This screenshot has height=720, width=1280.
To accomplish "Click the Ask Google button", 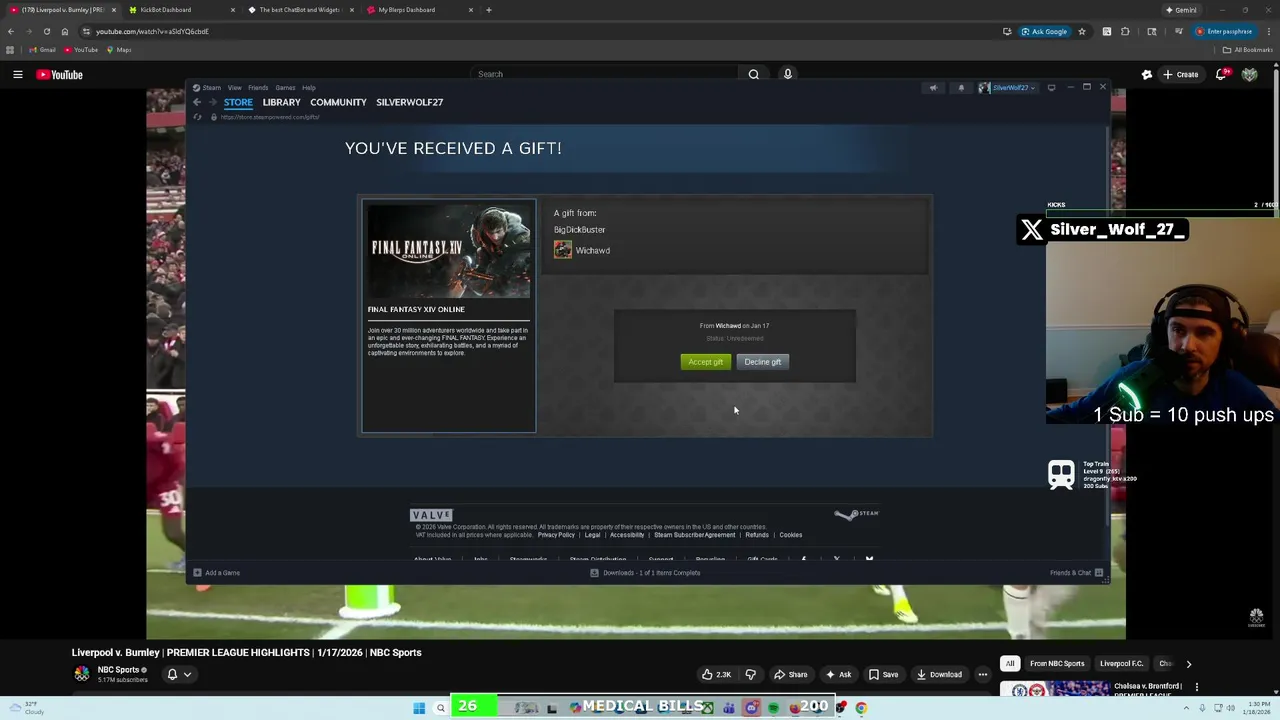I will click(x=1044, y=31).
